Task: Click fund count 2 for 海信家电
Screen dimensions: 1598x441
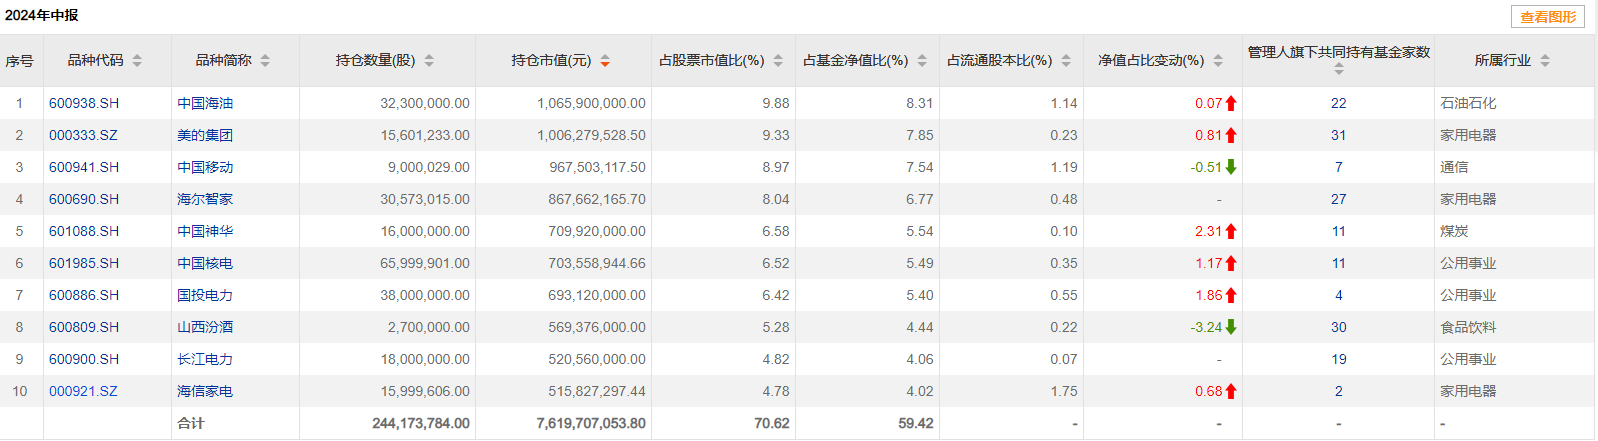Action: pos(1339,391)
